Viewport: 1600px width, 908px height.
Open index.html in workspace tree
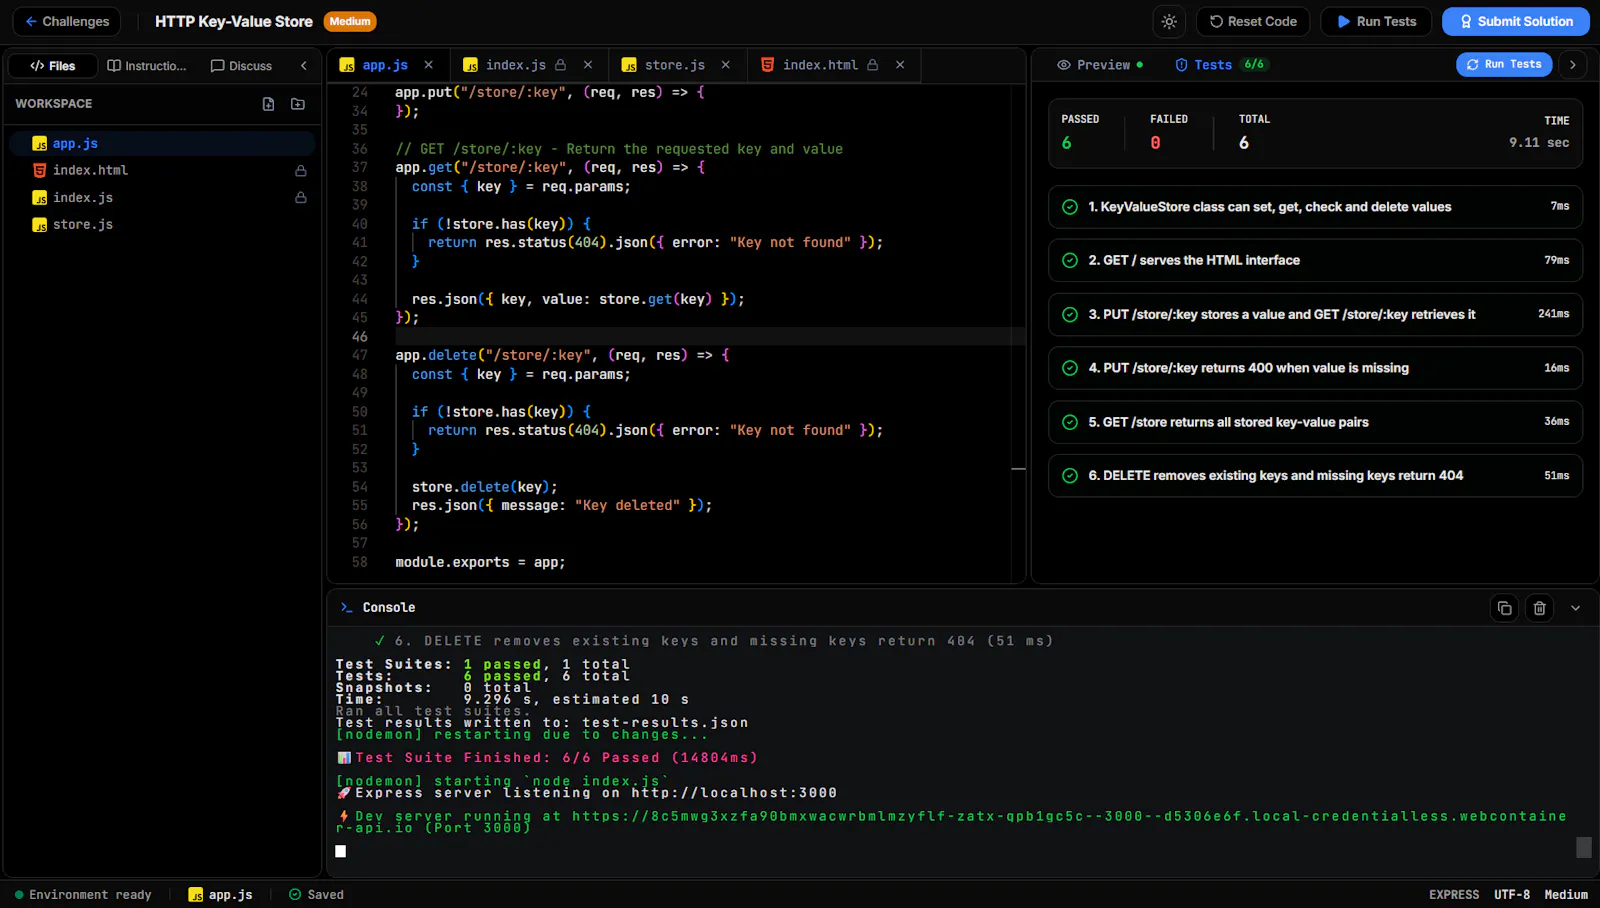[x=162, y=171]
